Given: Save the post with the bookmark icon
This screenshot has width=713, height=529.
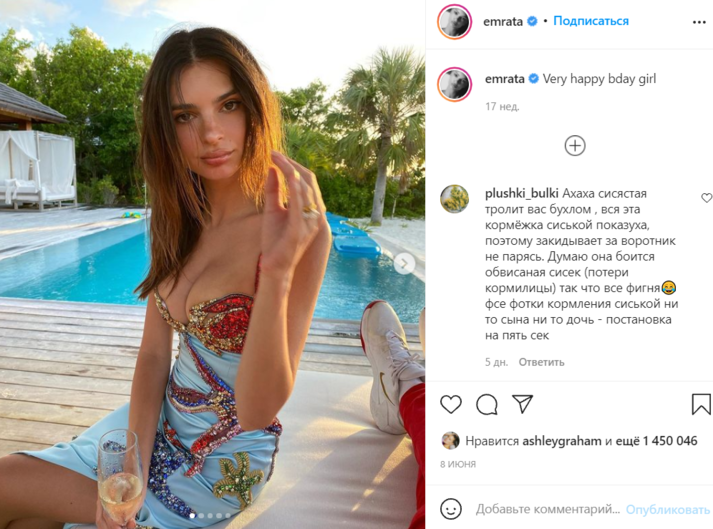Looking at the screenshot, I should point(701,404).
